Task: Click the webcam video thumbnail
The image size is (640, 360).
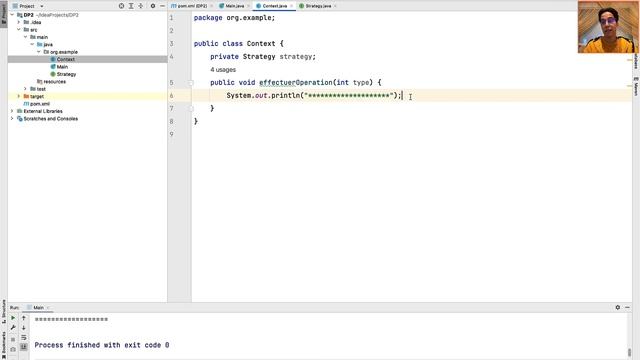Action: (608, 27)
